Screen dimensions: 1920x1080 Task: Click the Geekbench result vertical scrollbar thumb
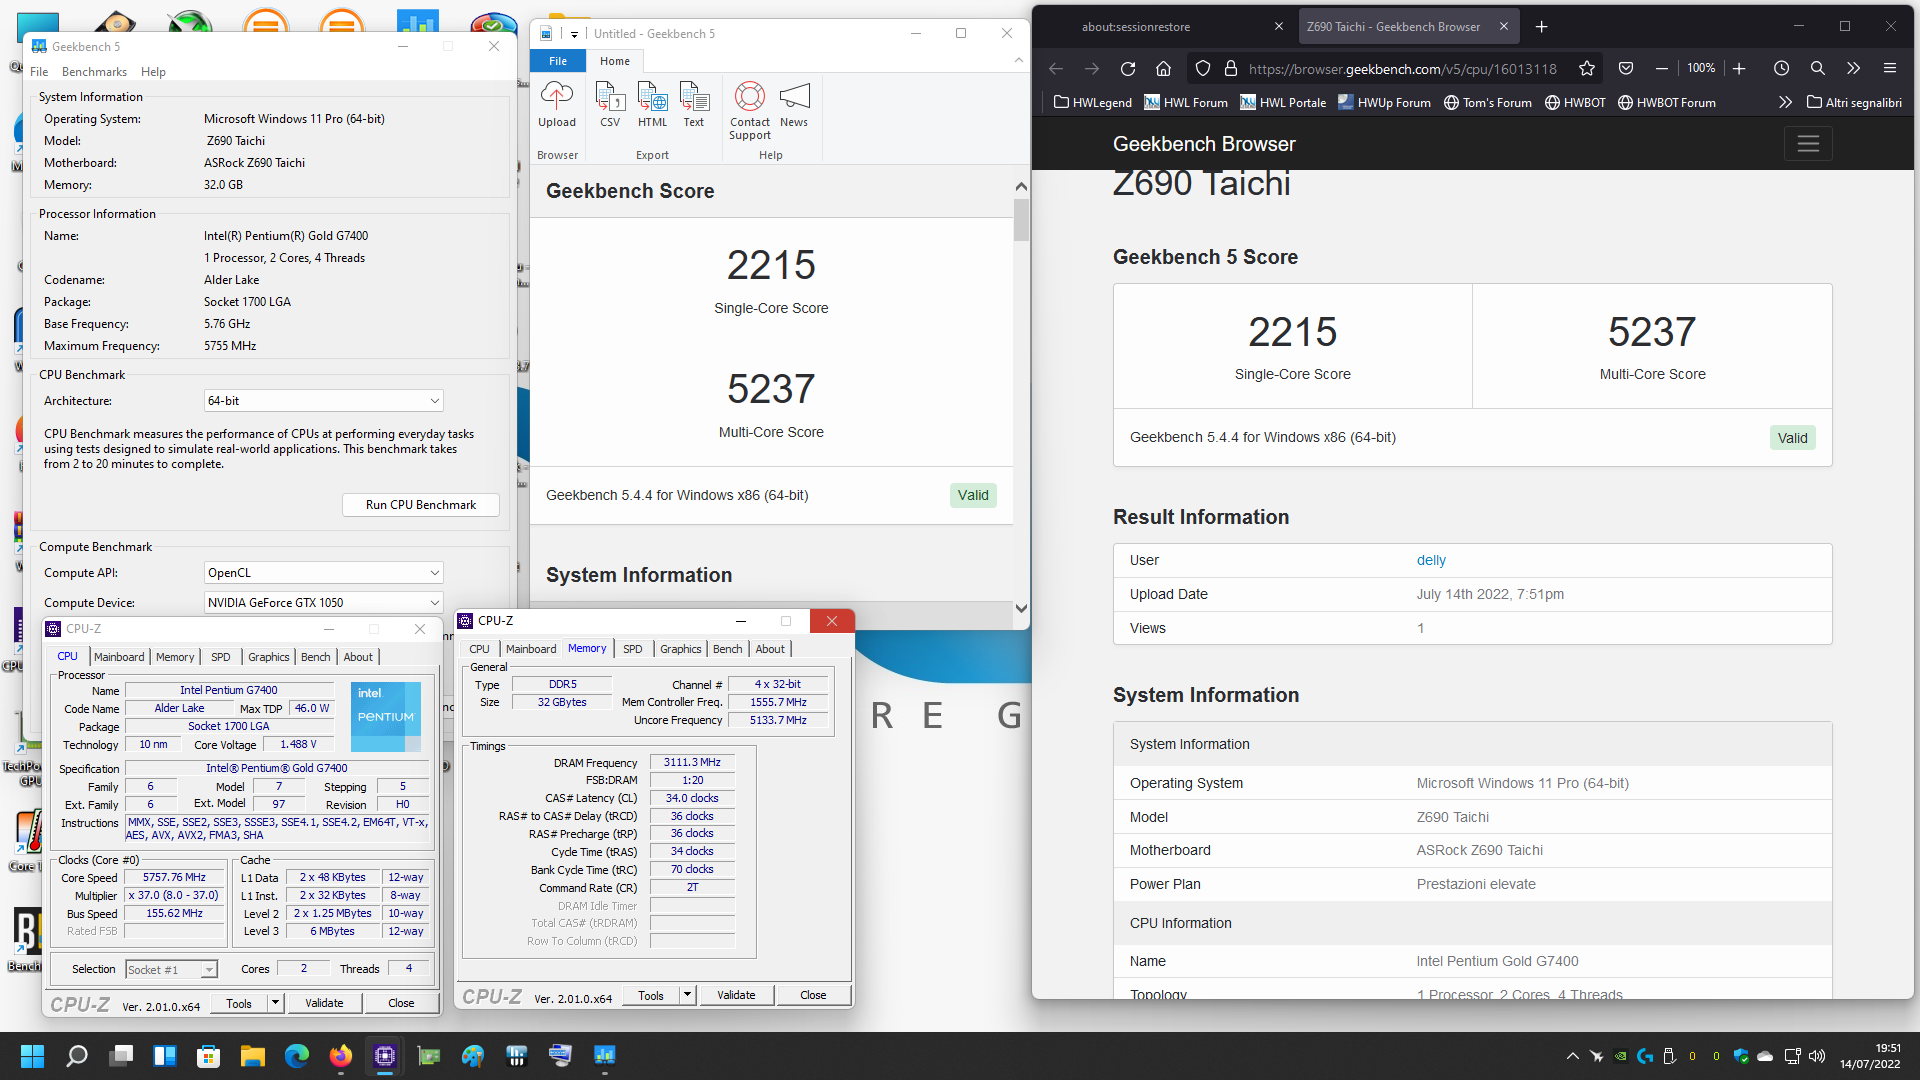tap(1021, 220)
